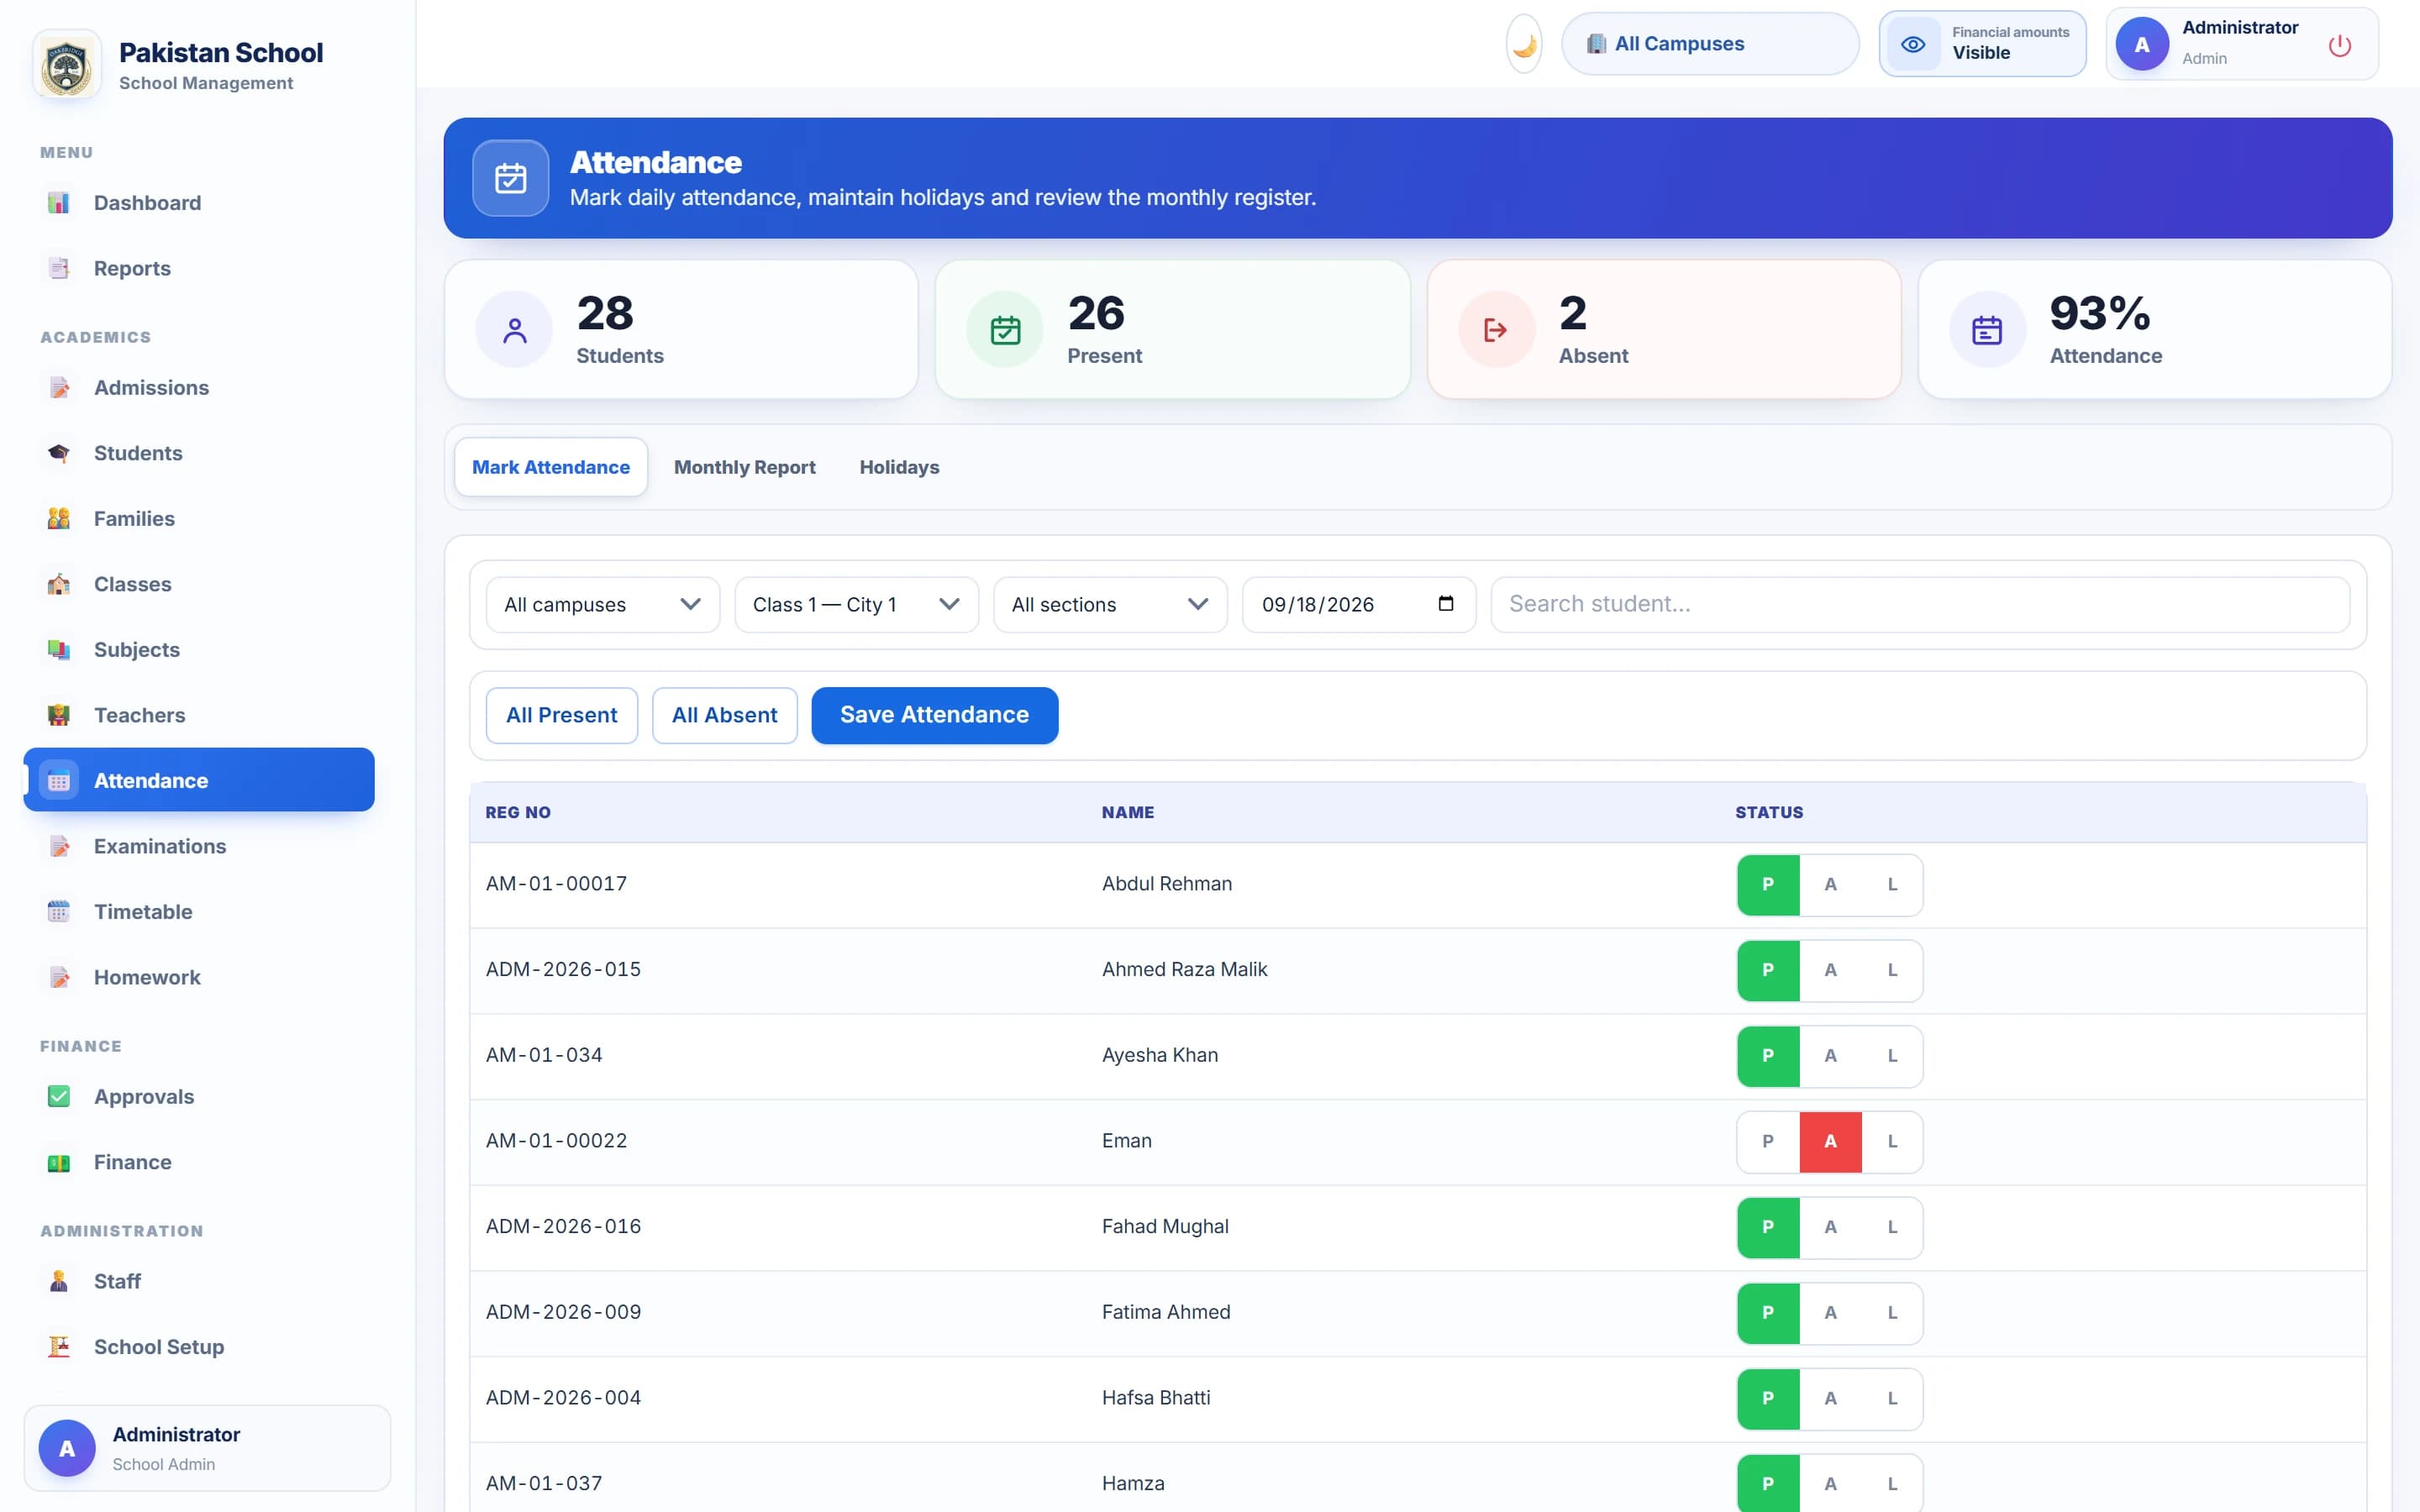Go to Examinations in sidebar
The image size is (2420, 1512).
point(199,846)
